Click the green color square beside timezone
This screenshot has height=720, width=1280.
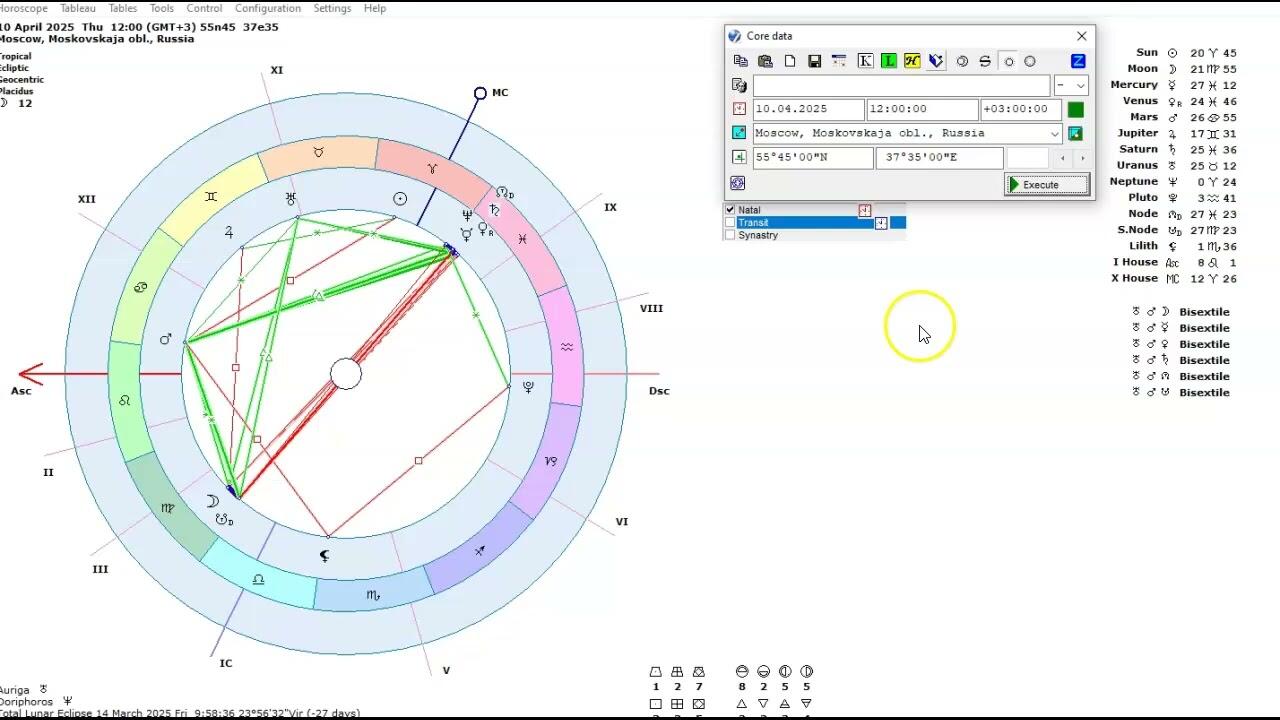click(1075, 110)
